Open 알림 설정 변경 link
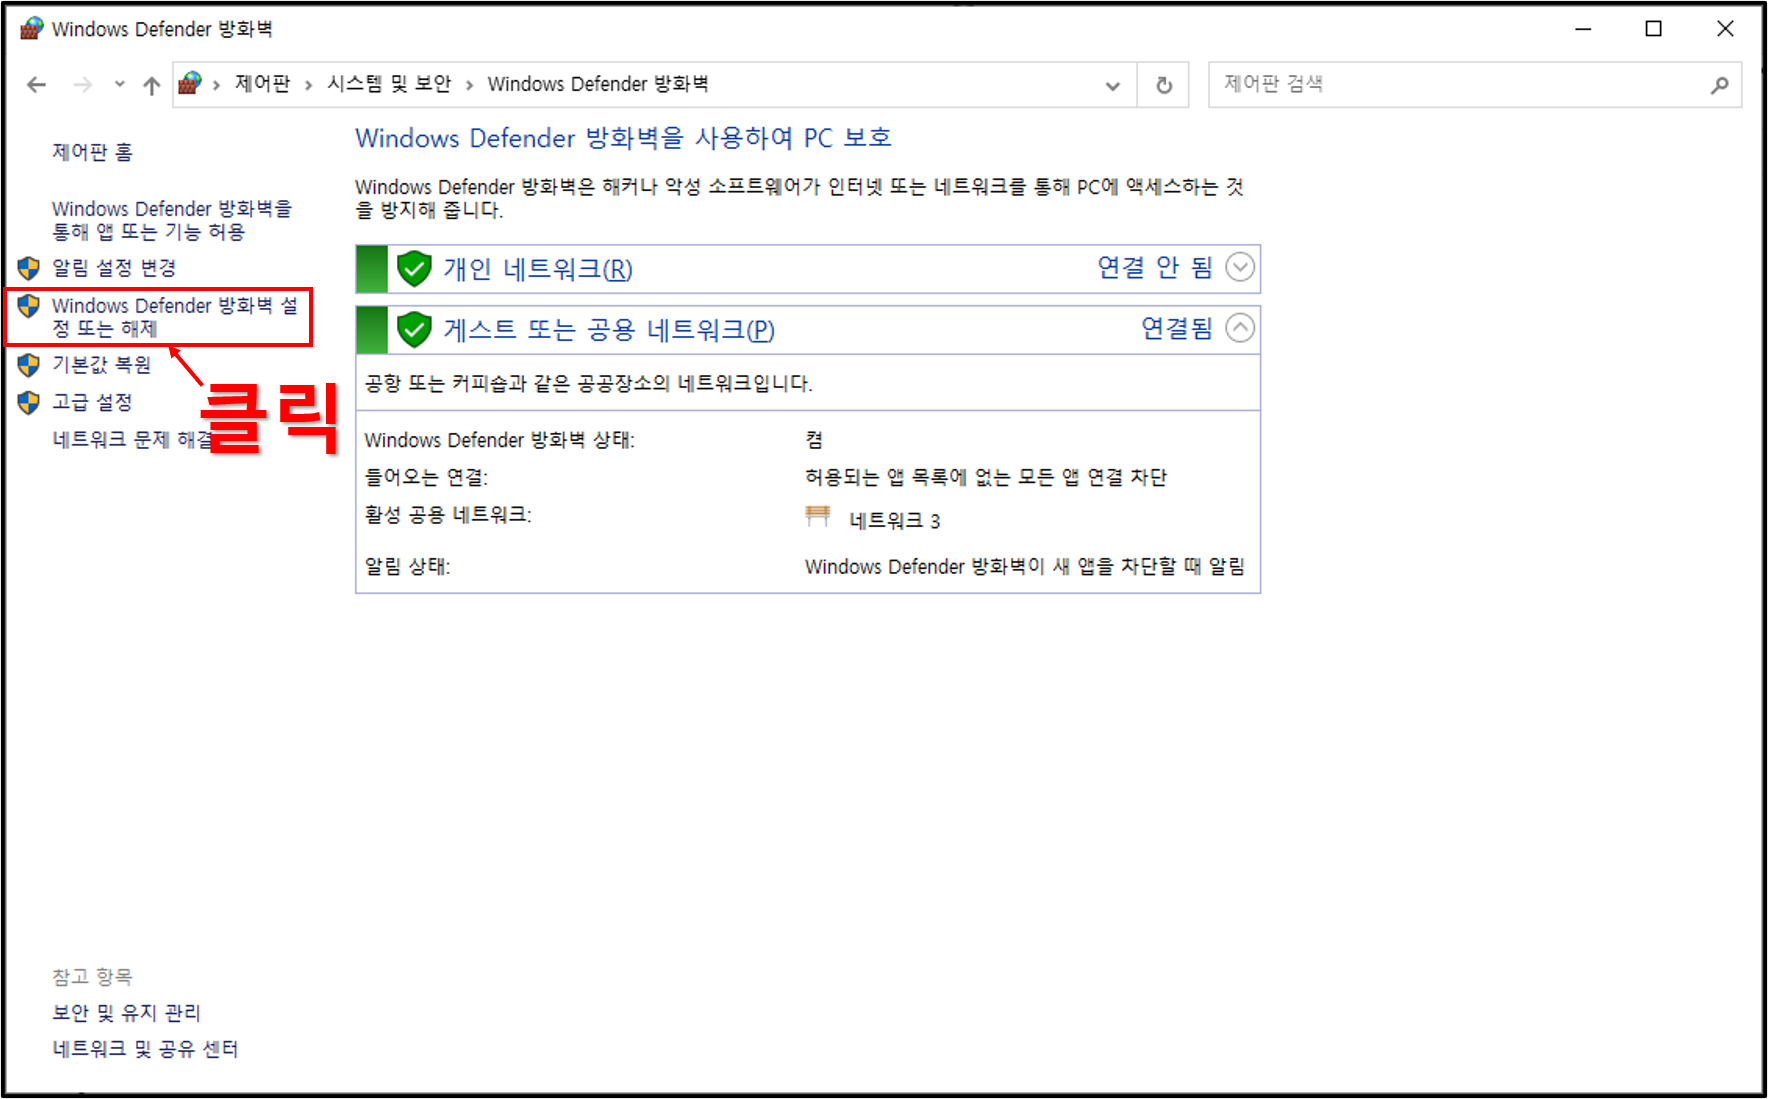The image size is (1768, 1099). tap(114, 268)
